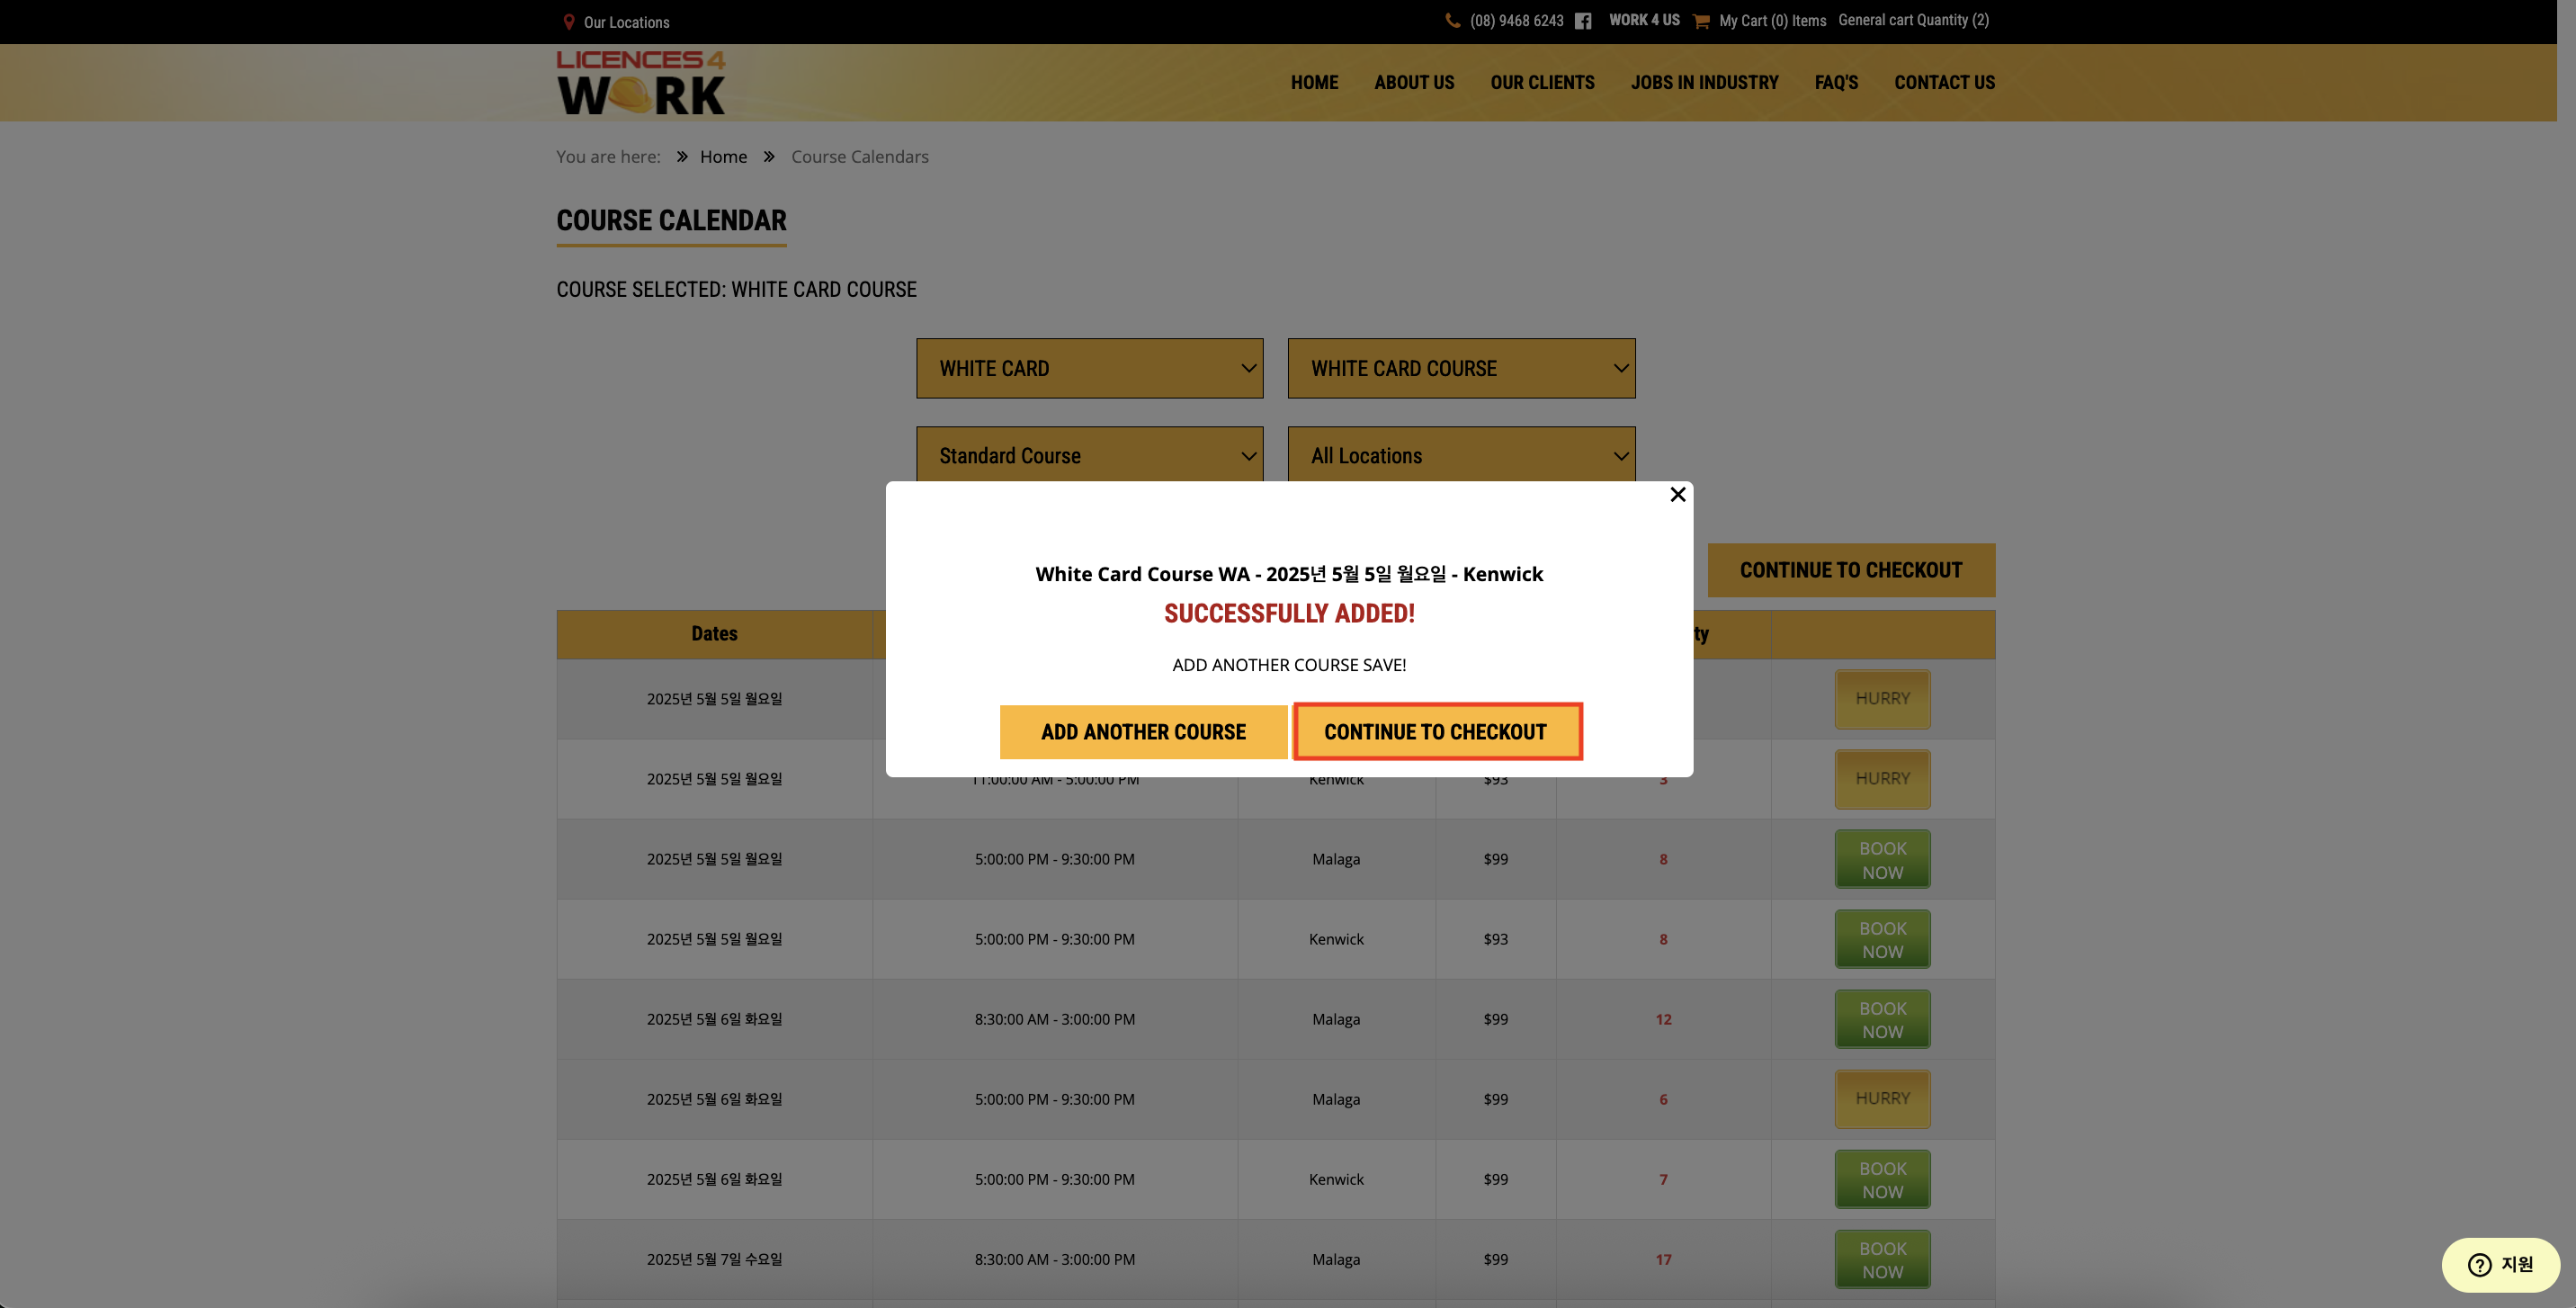Screen dimensions: 2576x1308
Task: Click the shopping cart icon
Action: [1701, 21]
